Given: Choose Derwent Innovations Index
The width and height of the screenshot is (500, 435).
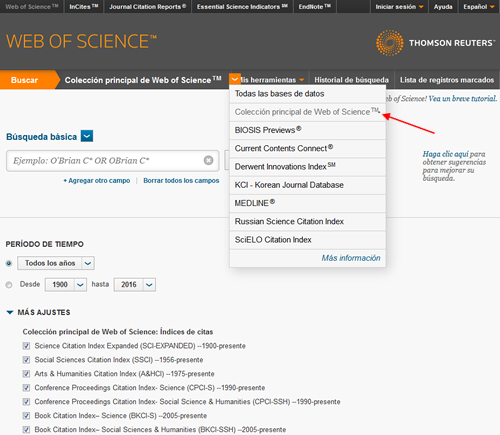Looking at the screenshot, I should 307,167.
